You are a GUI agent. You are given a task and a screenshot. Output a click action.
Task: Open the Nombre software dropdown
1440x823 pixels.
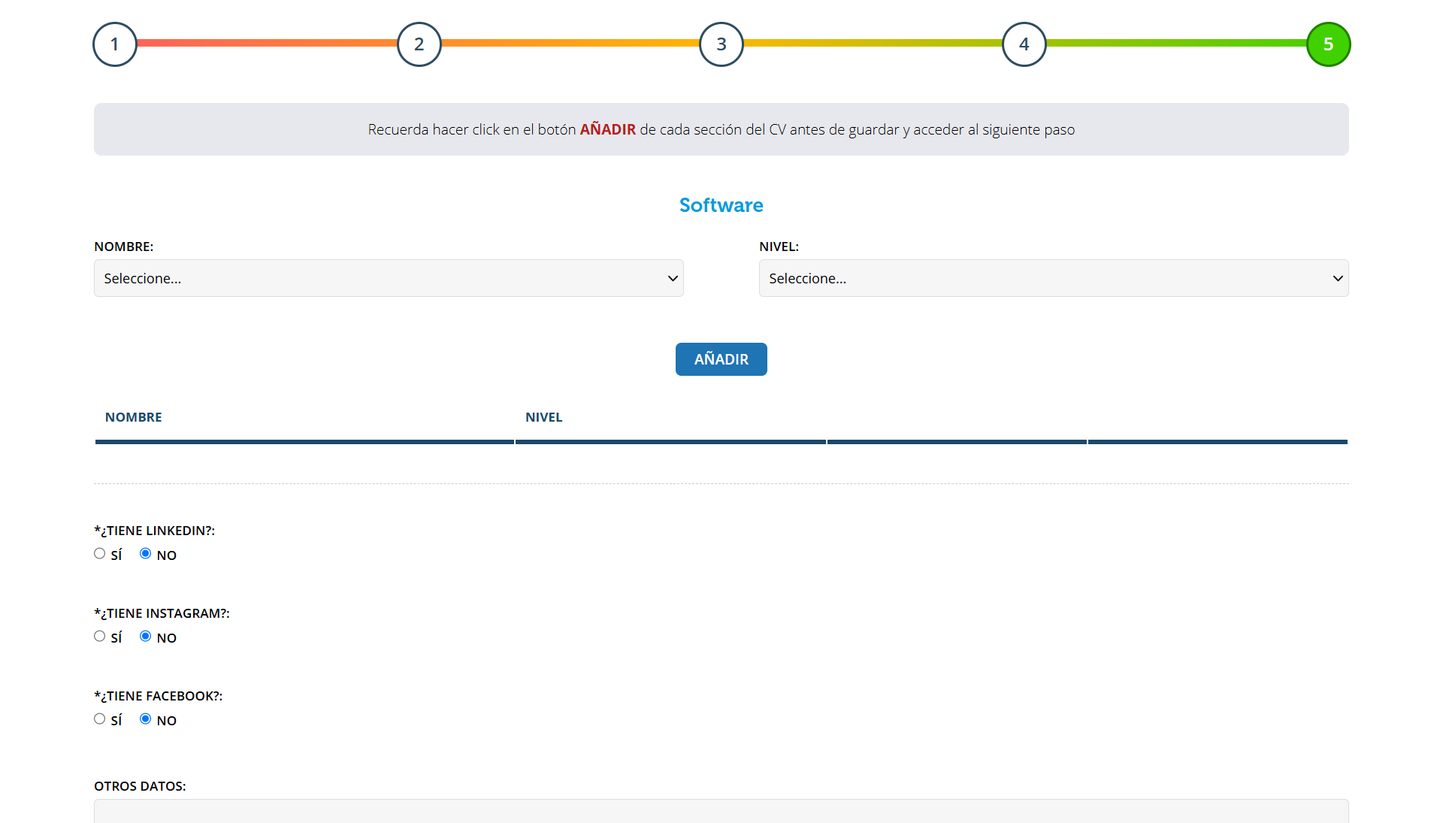(389, 278)
